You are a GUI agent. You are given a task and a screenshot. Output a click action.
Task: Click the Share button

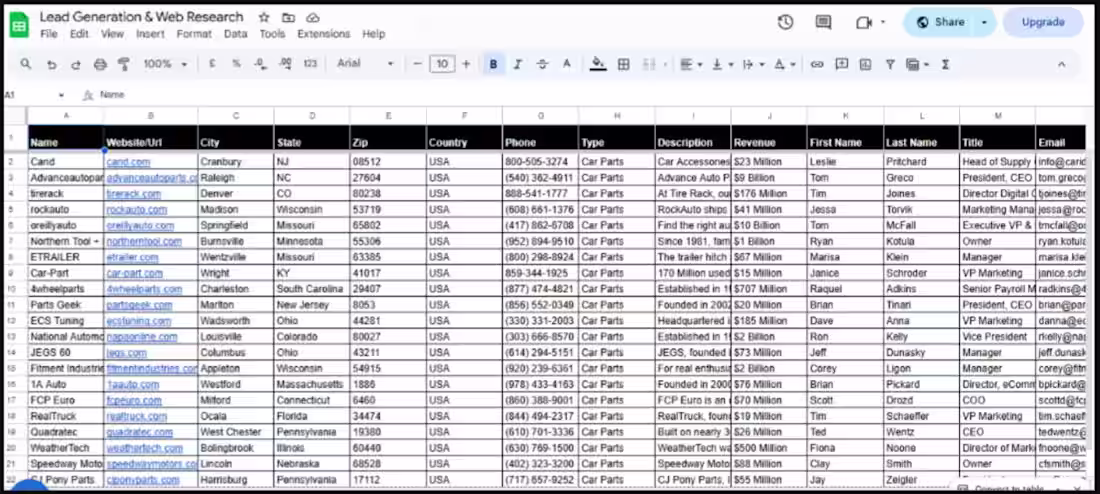(x=940, y=22)
